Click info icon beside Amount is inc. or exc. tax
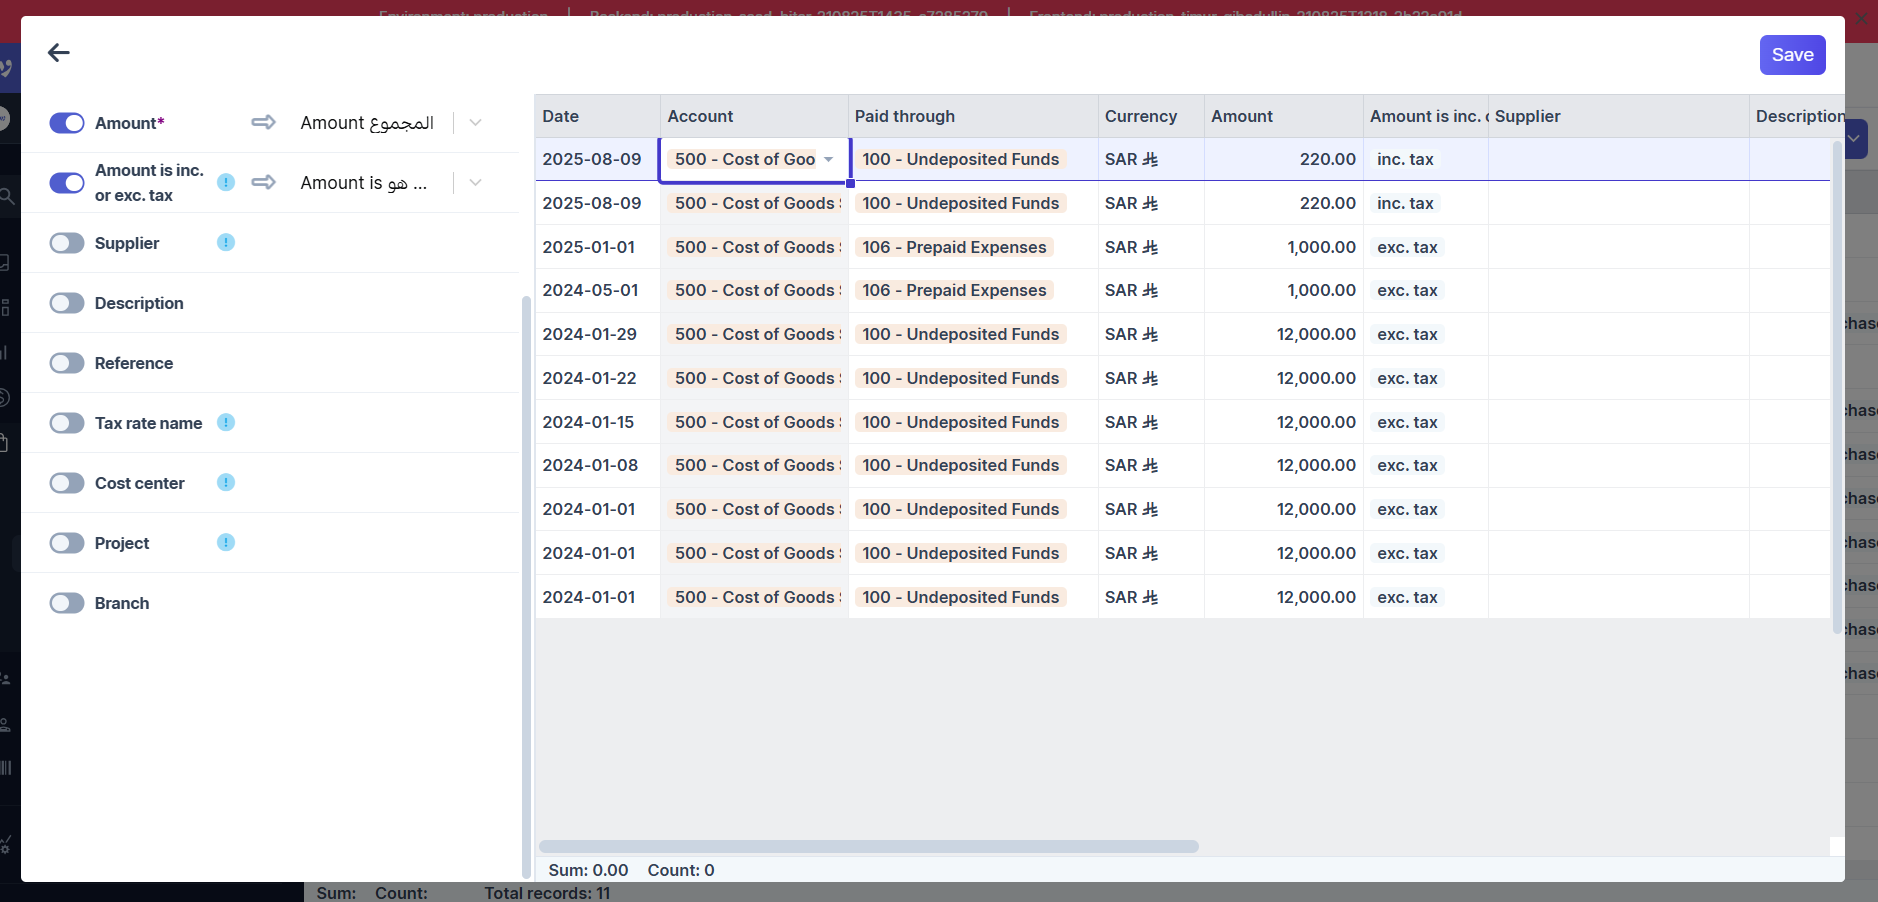The image size is (1878, 902). pos(226,182)
